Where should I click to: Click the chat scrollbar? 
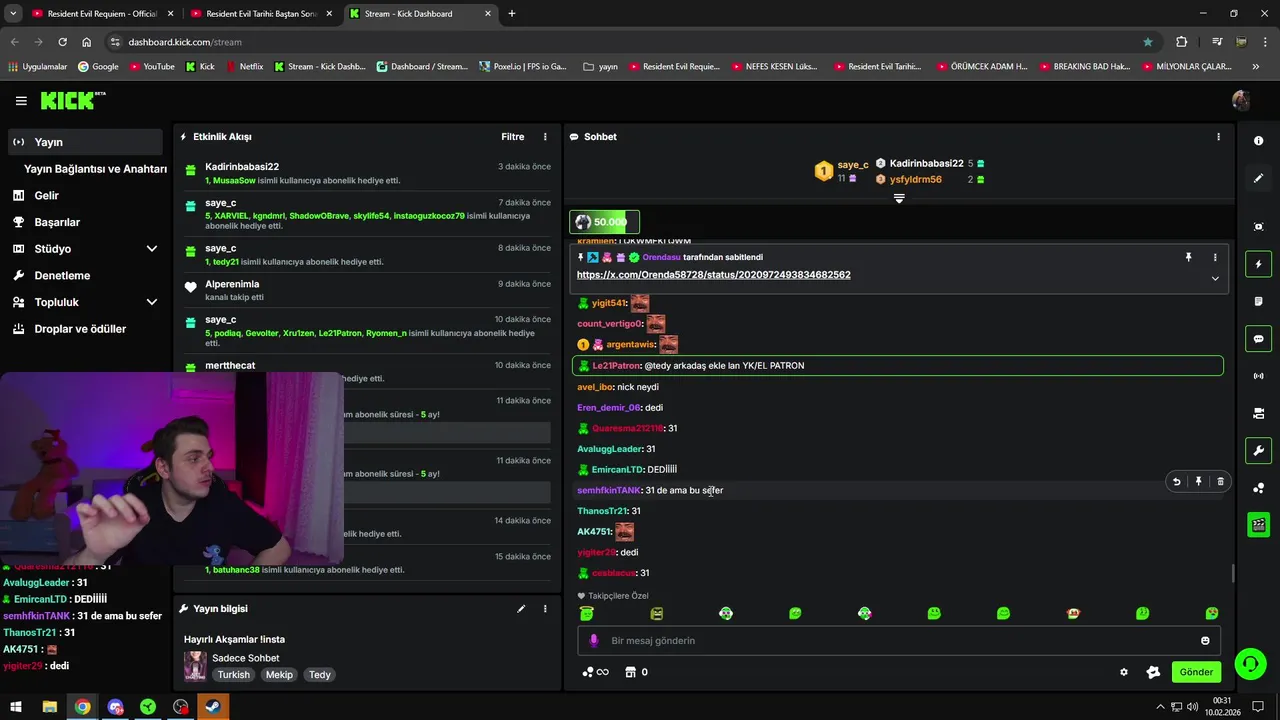tap(1232, 573)
